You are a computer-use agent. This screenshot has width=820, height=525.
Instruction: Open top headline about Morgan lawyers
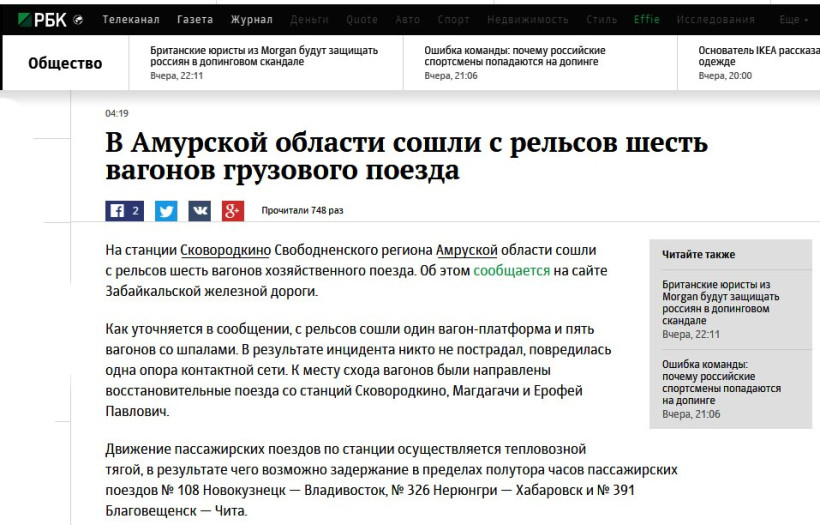[x=264, y=56]
